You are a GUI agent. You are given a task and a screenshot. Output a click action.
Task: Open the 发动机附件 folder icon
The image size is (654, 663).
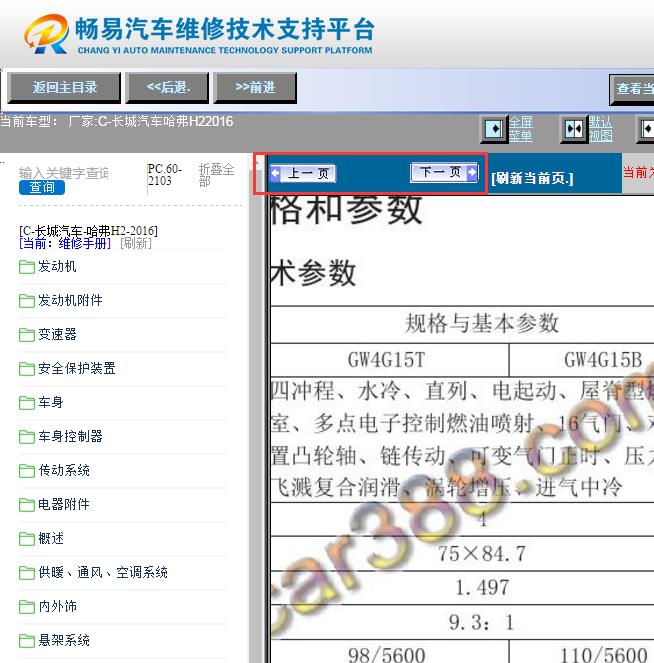27,301
